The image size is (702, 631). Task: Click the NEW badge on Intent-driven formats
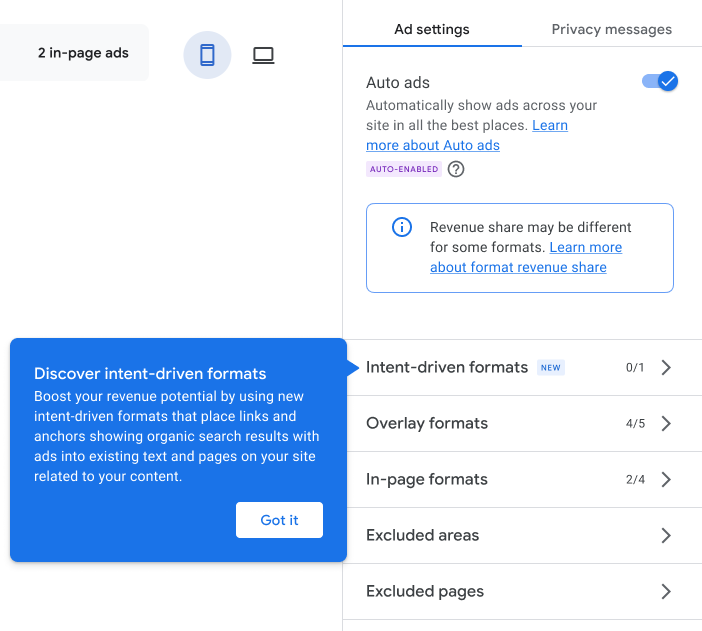click(x=551, y=368)
